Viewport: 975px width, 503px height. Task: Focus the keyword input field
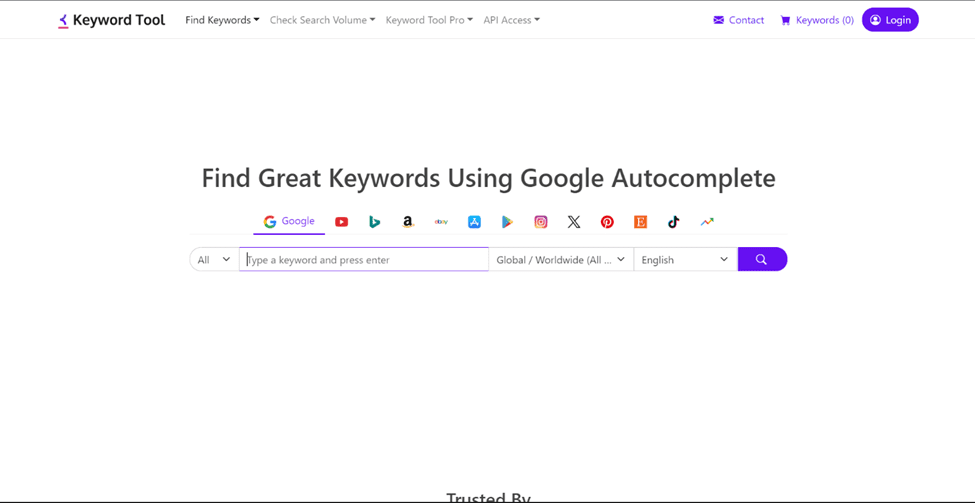364,260
